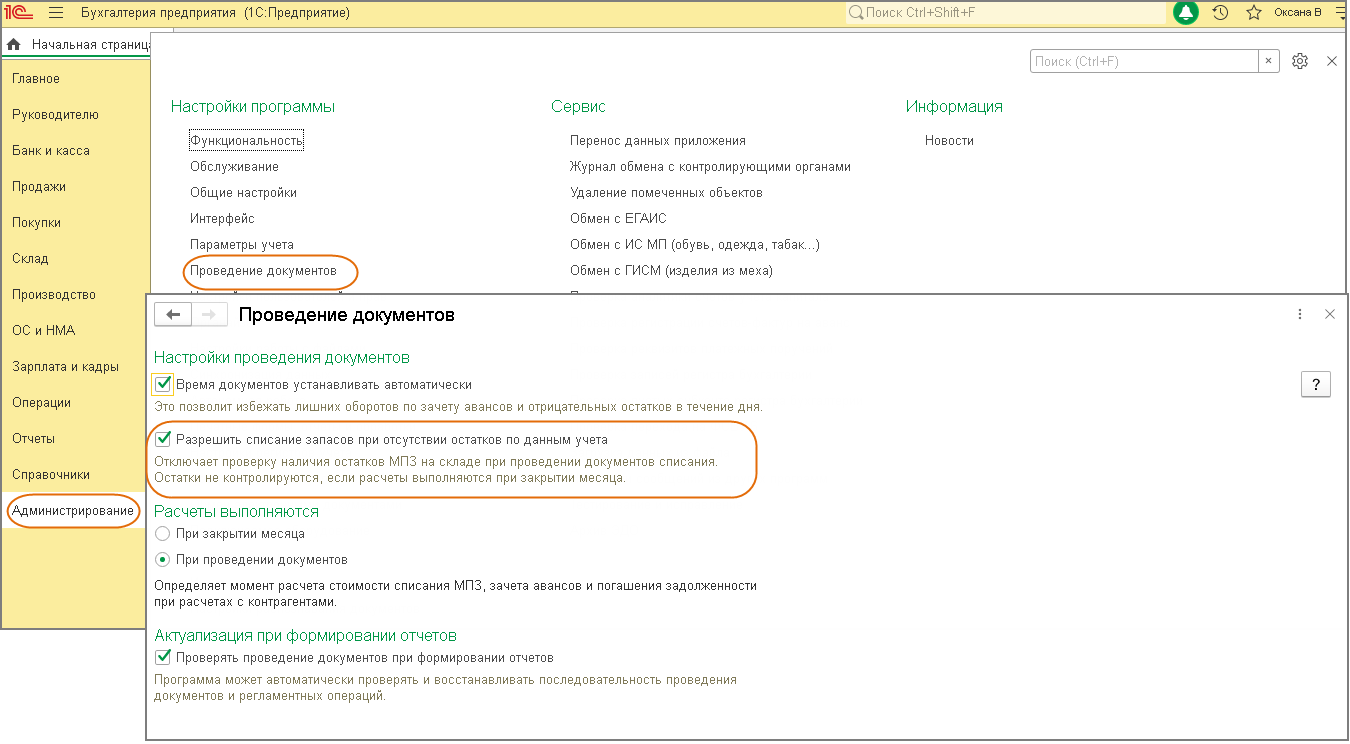Open favorites star icon
The image size is (1350, 744).
(1253, 13)
